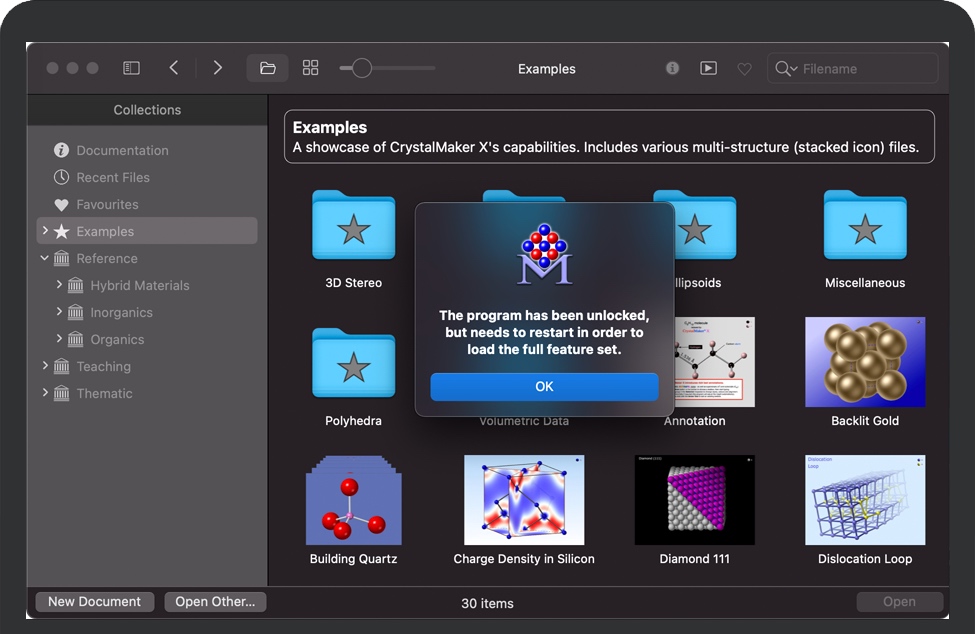Viewport: 975px width, 634px height.
Task: Select Favourites in the sidebar
Action: pyautogui.click(x=107, y=204)
